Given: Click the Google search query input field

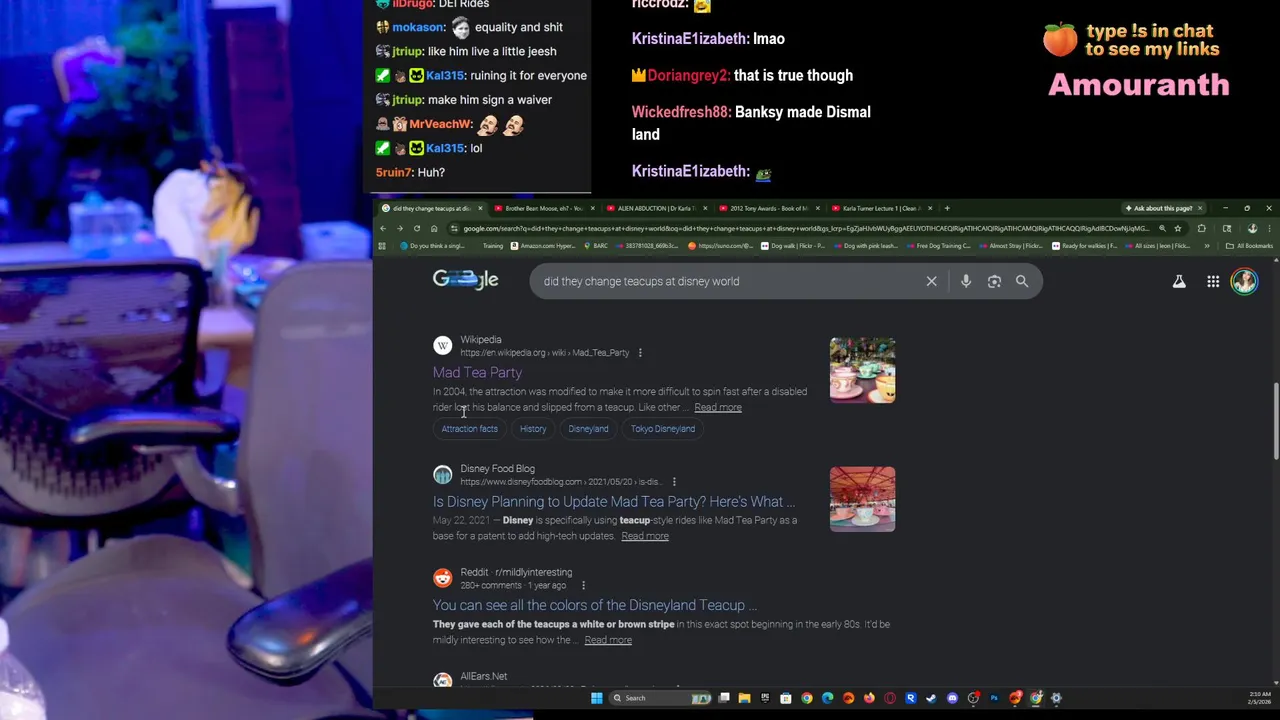Looking at the screenshot, I should point(730,281).
